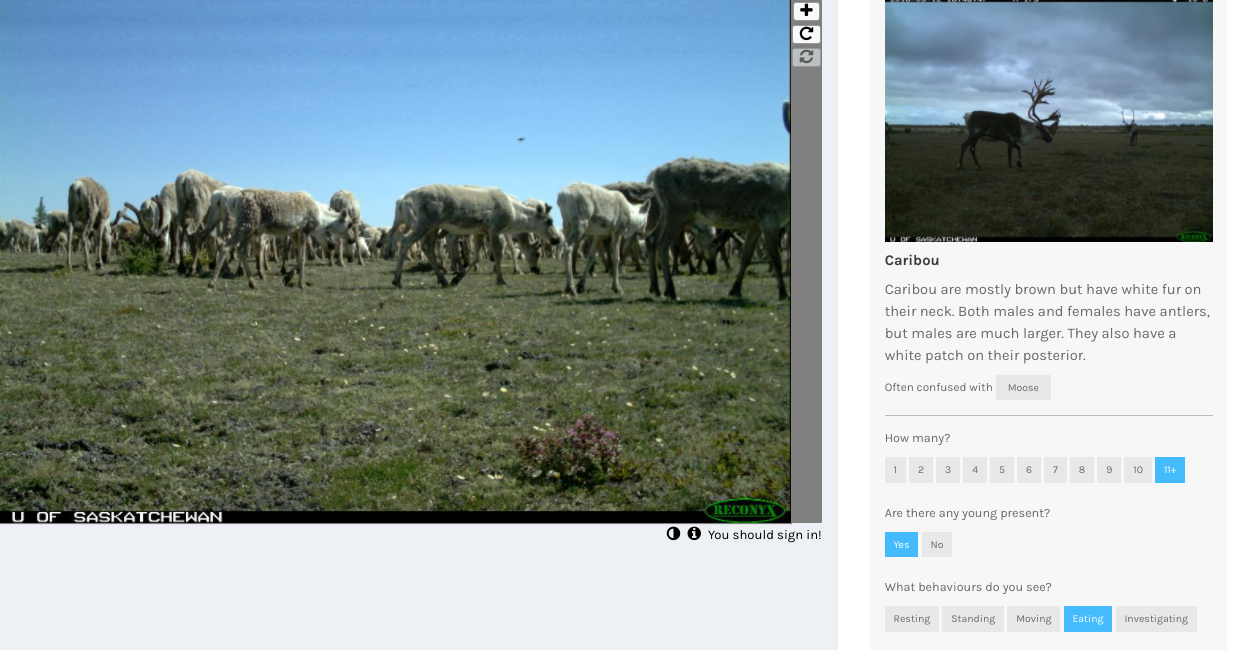Toggle the Moving behaviour
This screenshot has height=650, width=1234.
(x=1034, y=619)
